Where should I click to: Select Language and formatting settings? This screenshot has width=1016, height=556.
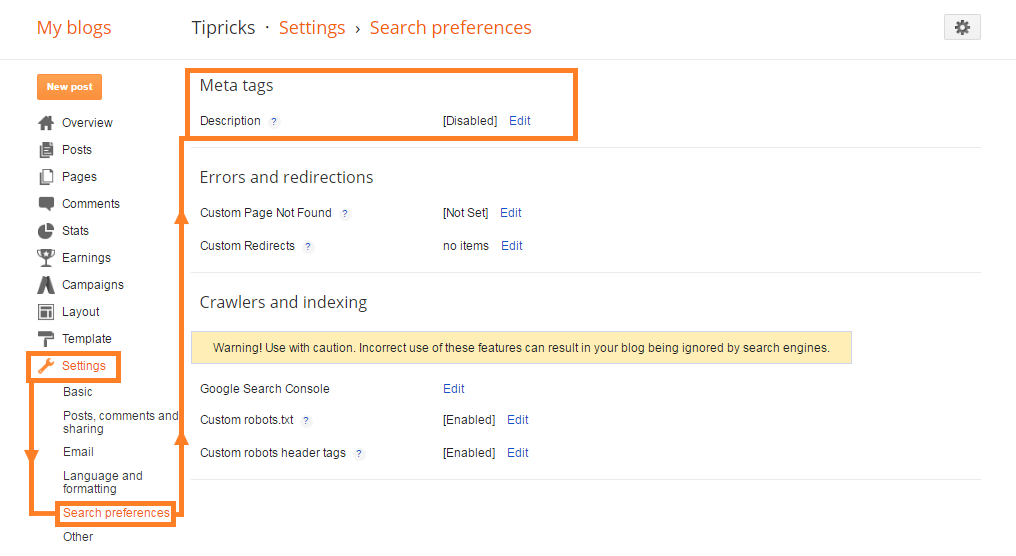pyautogui.click(x=102, y=482)
